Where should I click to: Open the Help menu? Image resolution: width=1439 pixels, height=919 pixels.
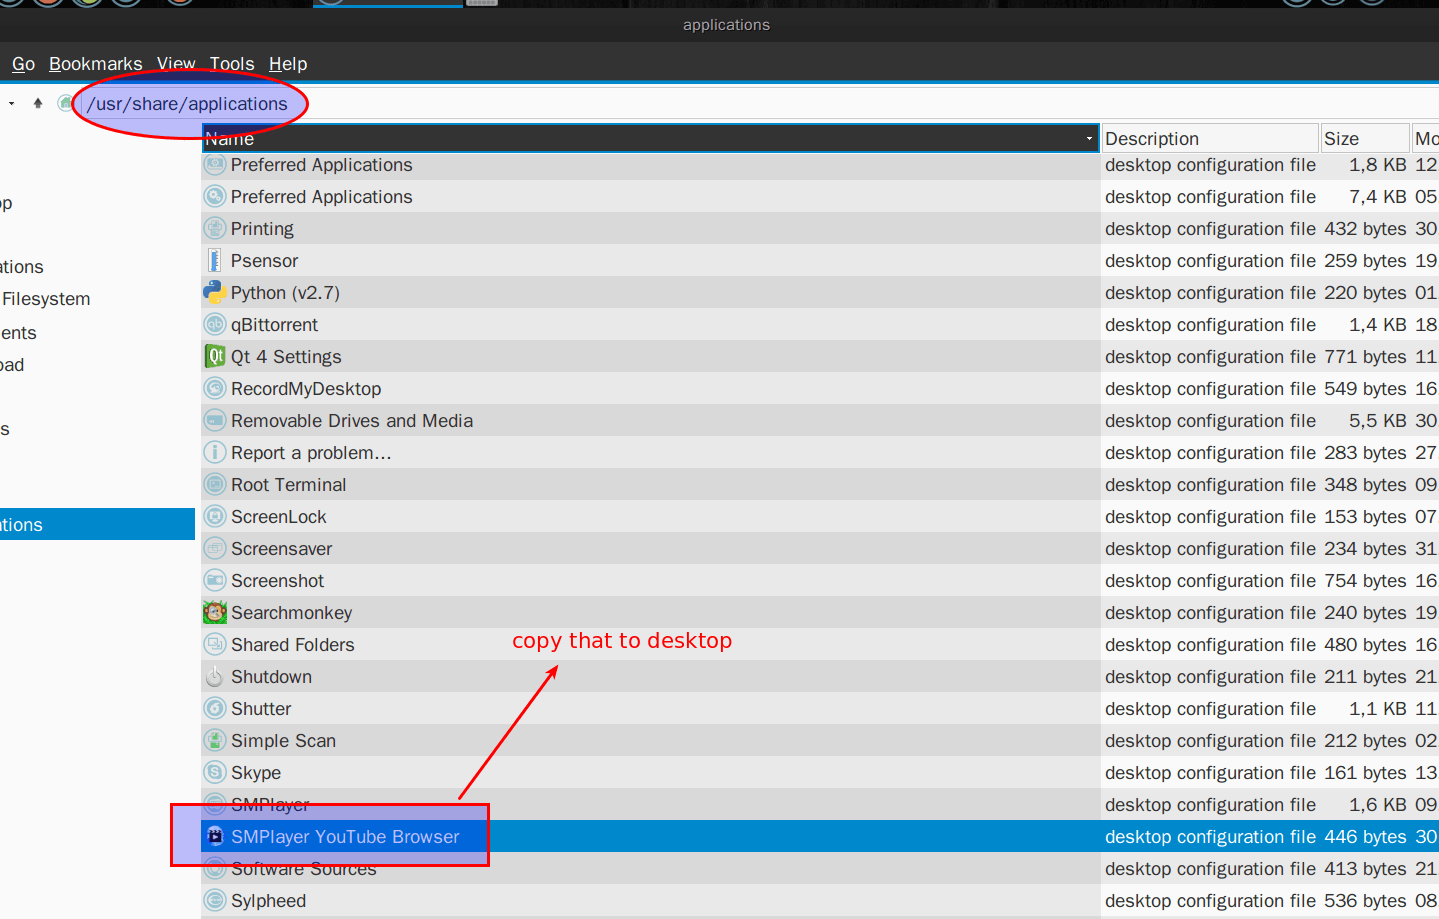tap(288, 64)
